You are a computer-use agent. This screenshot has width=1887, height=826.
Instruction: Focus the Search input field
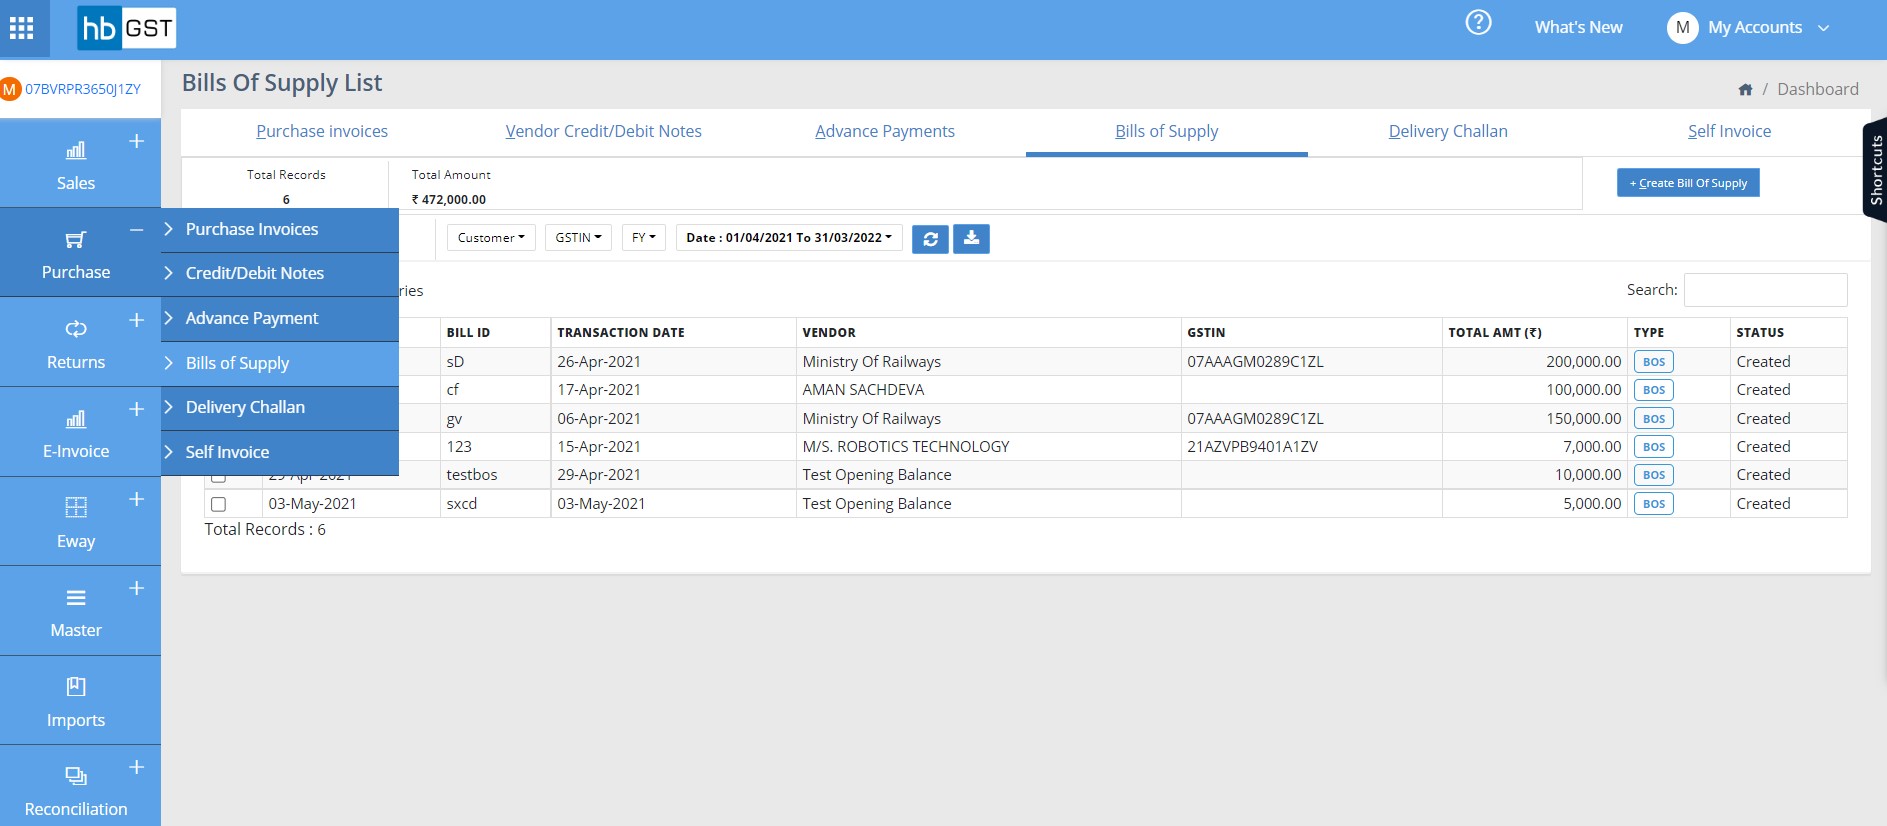tap(1765, 290)
